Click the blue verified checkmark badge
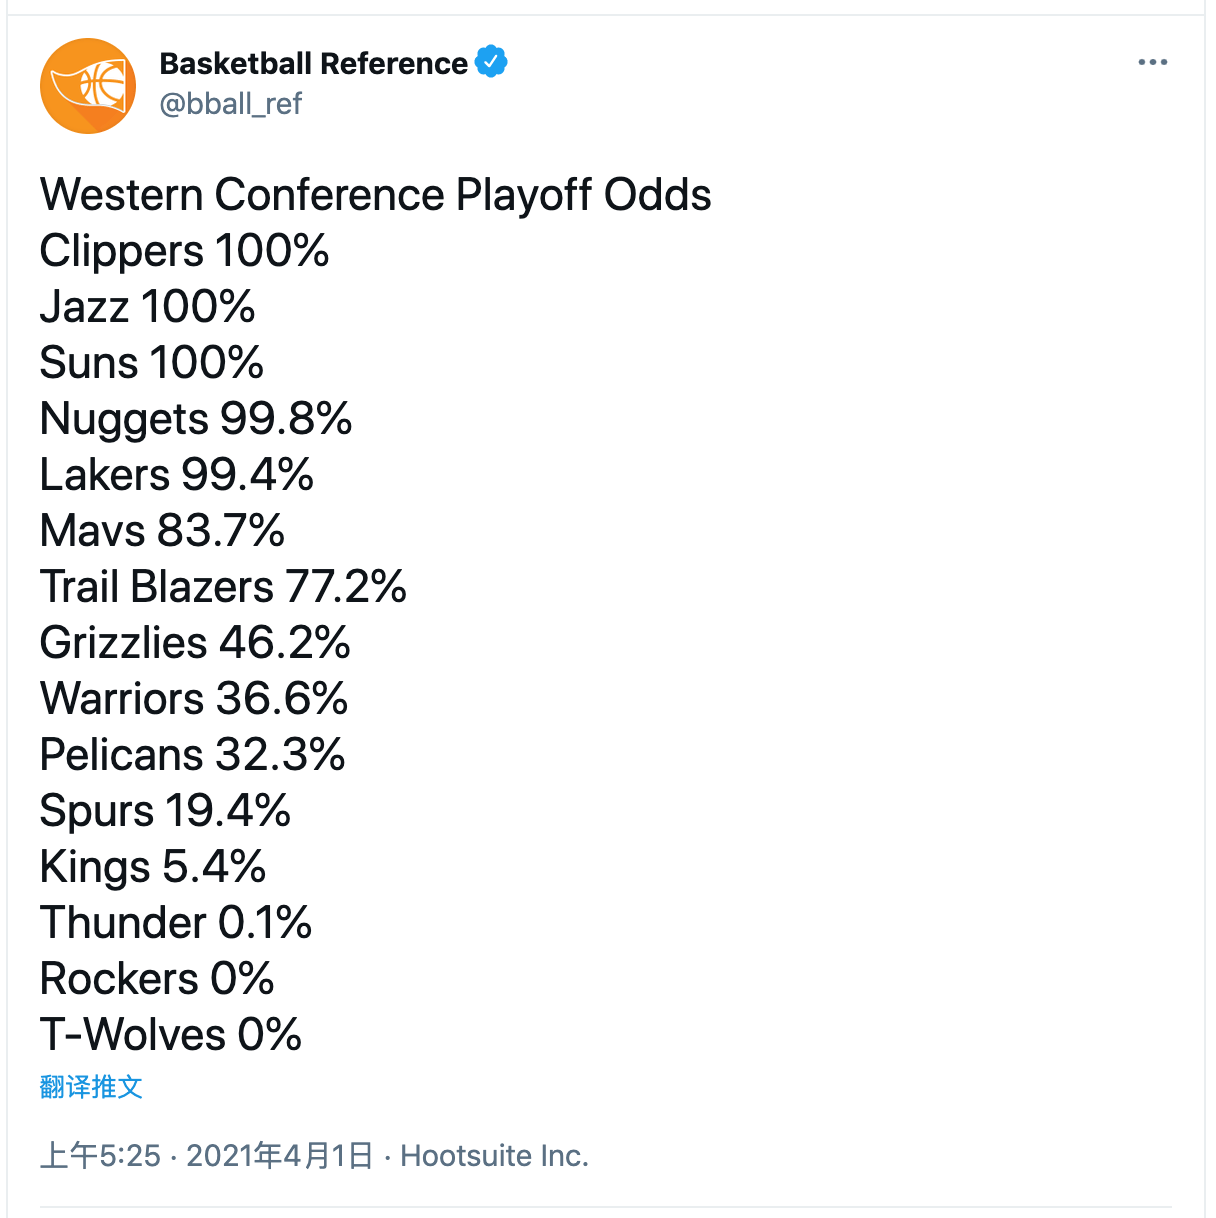This screenshot has width=1216, height=1218. click(x=491, y=62)
